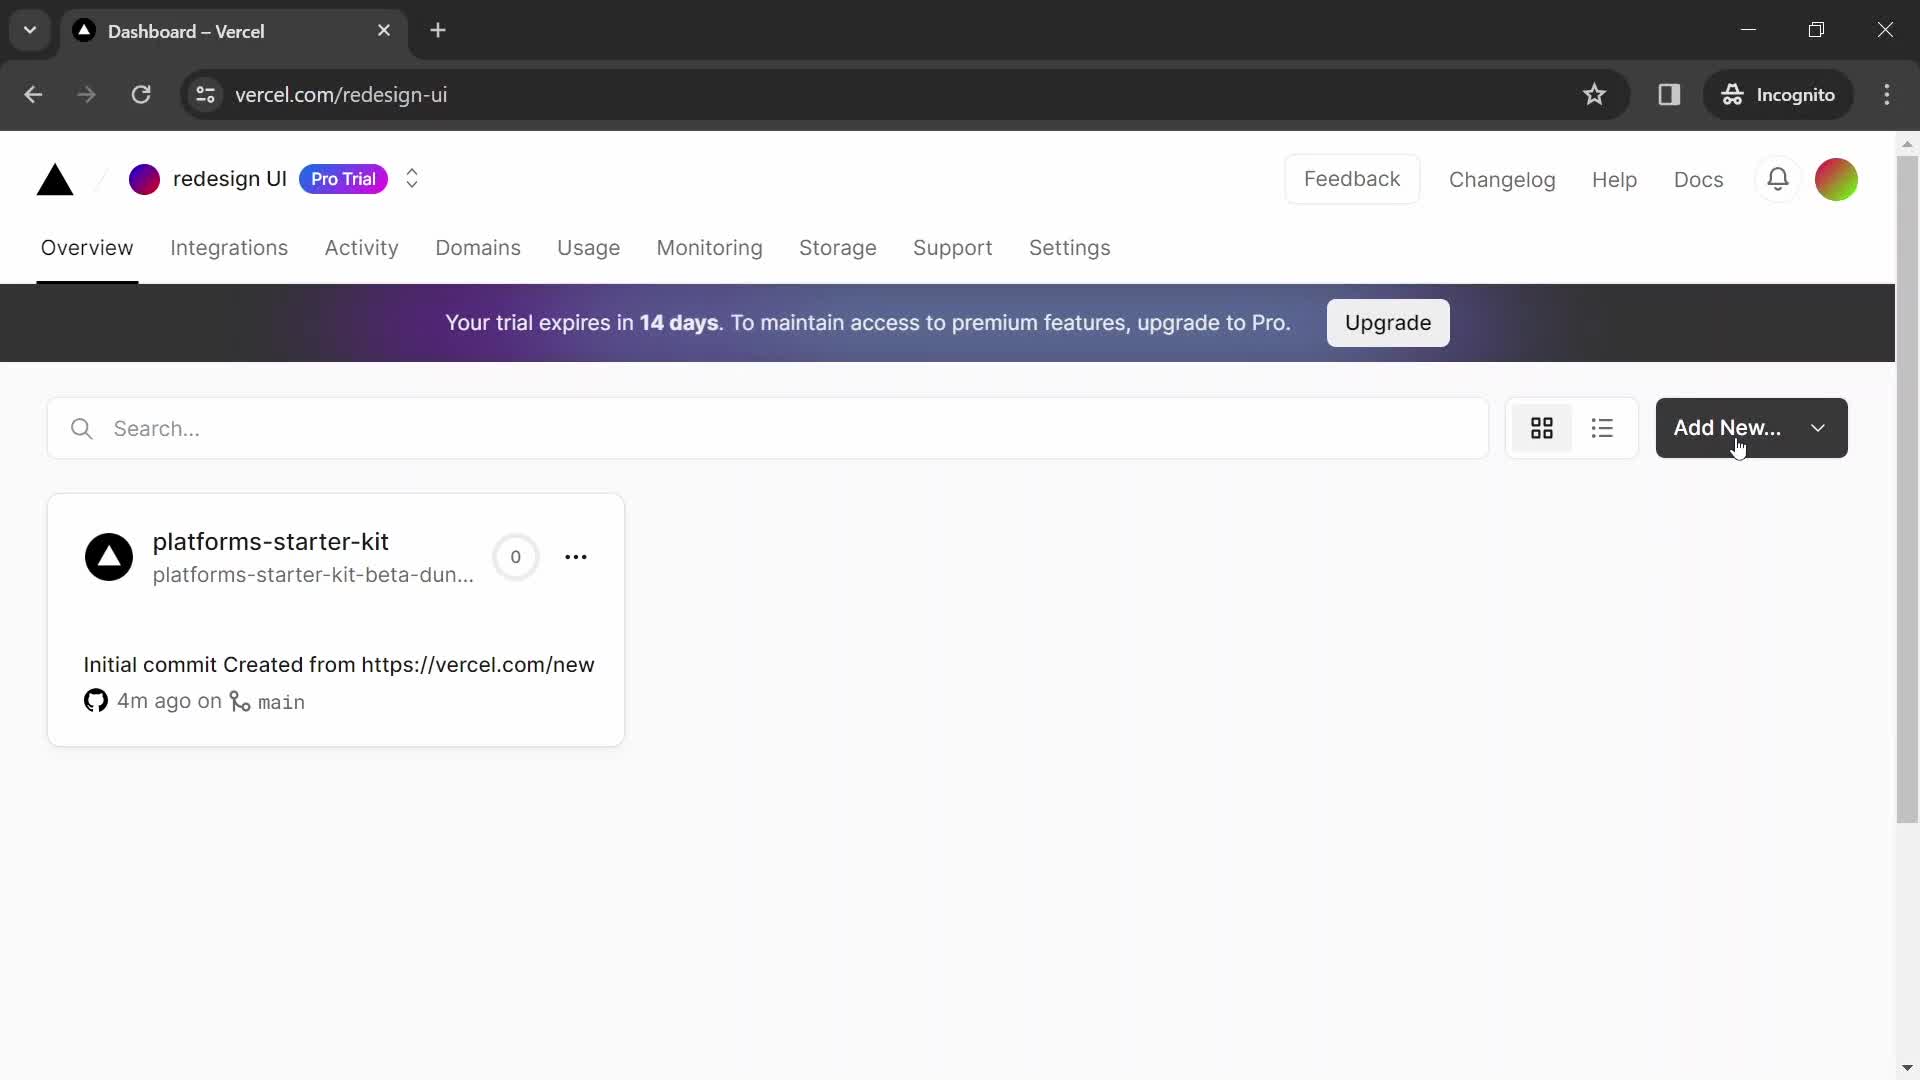Switch to the Storage tab
Image resolution: width=1920 pixels, height=1080 pixels.
coord(838,248)
